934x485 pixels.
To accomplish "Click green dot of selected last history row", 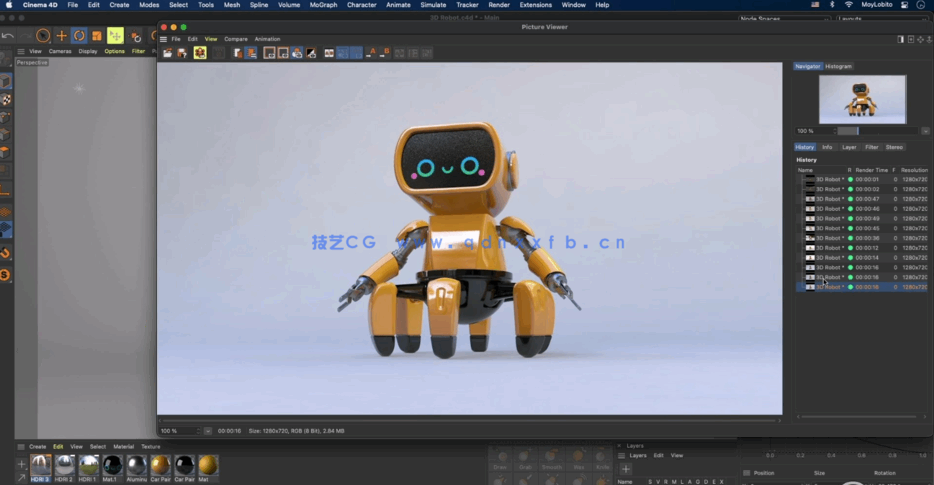I will [851, 287].
